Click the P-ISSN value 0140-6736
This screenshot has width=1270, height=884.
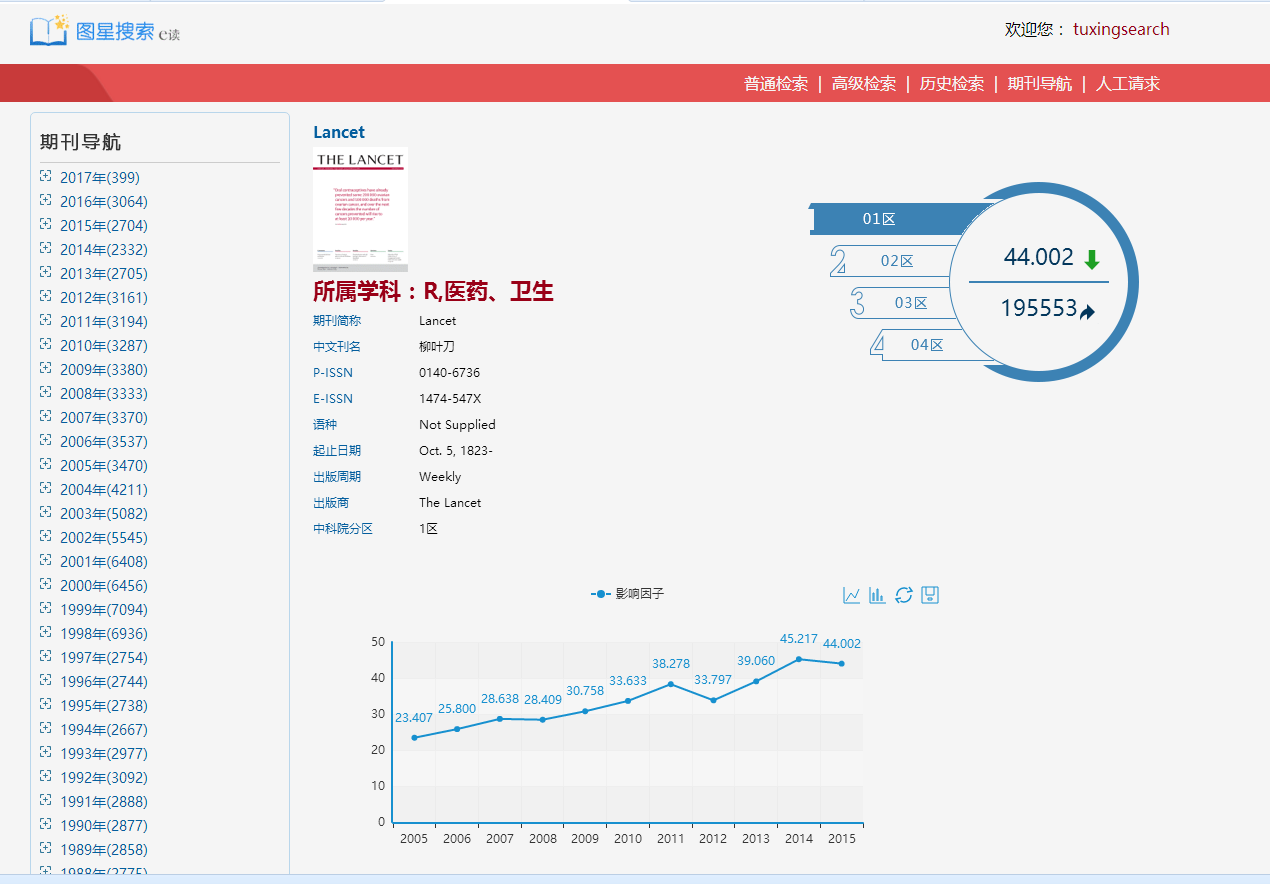click(450, 373)
